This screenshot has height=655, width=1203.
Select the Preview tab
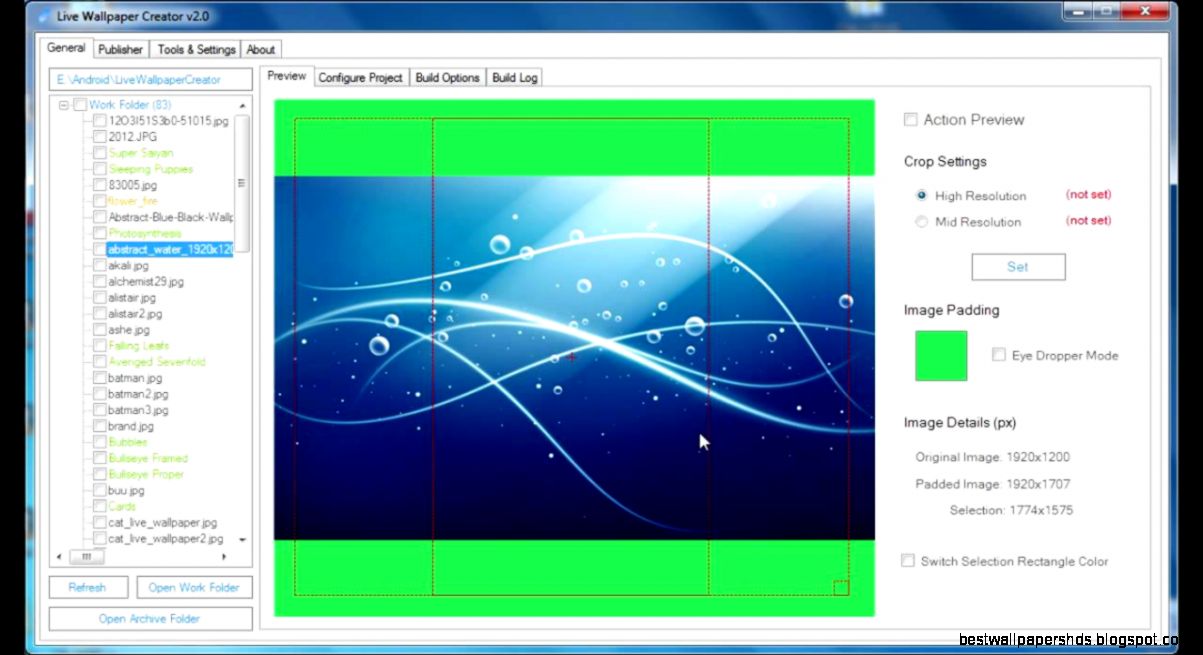(286, 76)
